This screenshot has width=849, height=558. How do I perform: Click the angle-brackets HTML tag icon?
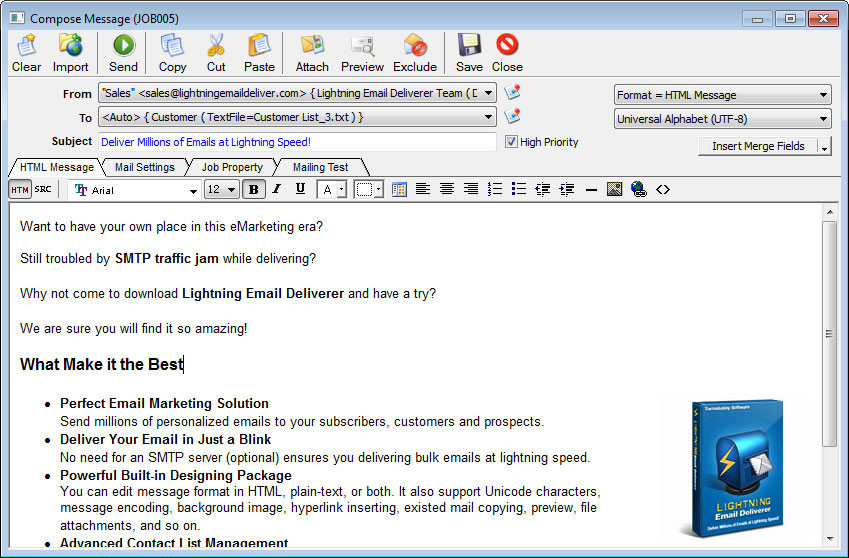click(x=663, y=189)
